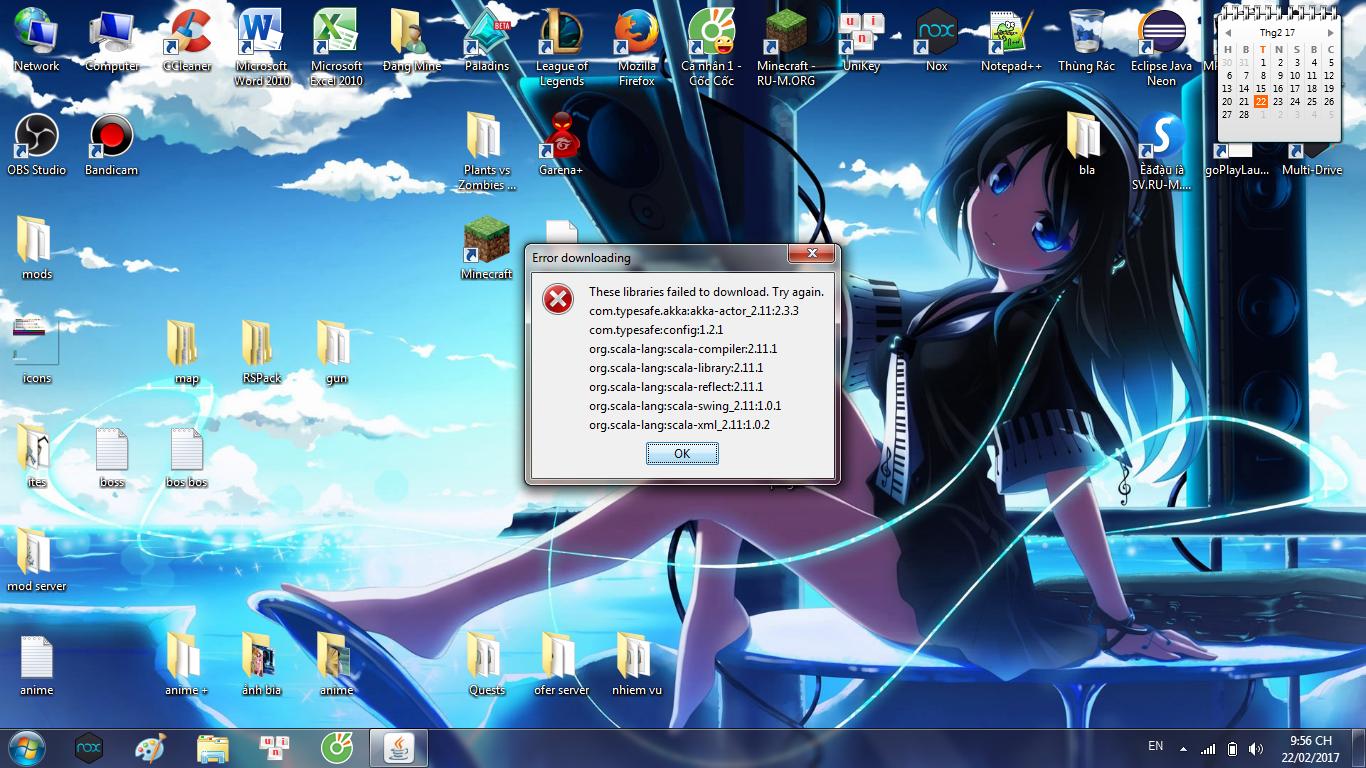Click the EN language indicator
The height and width of the screenshot is (768, 1366).
[x=1155, y=746]
